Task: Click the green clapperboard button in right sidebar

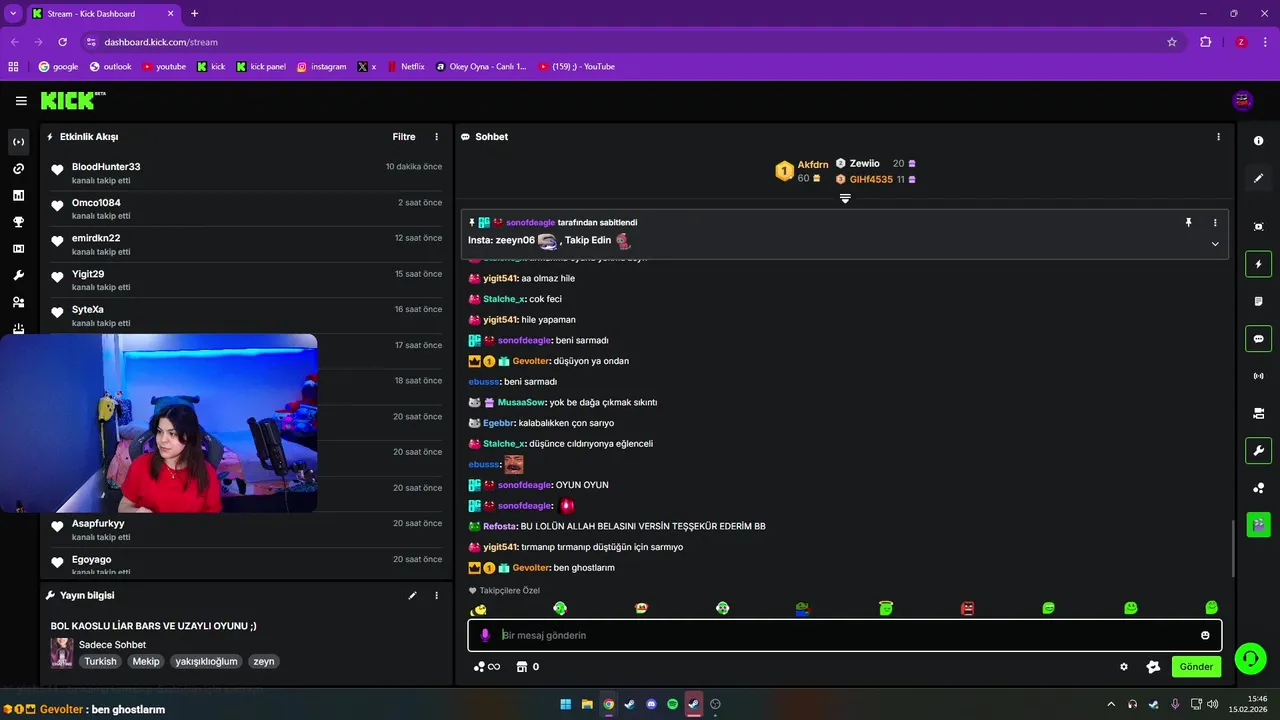Action: (x=1258, y=524)
